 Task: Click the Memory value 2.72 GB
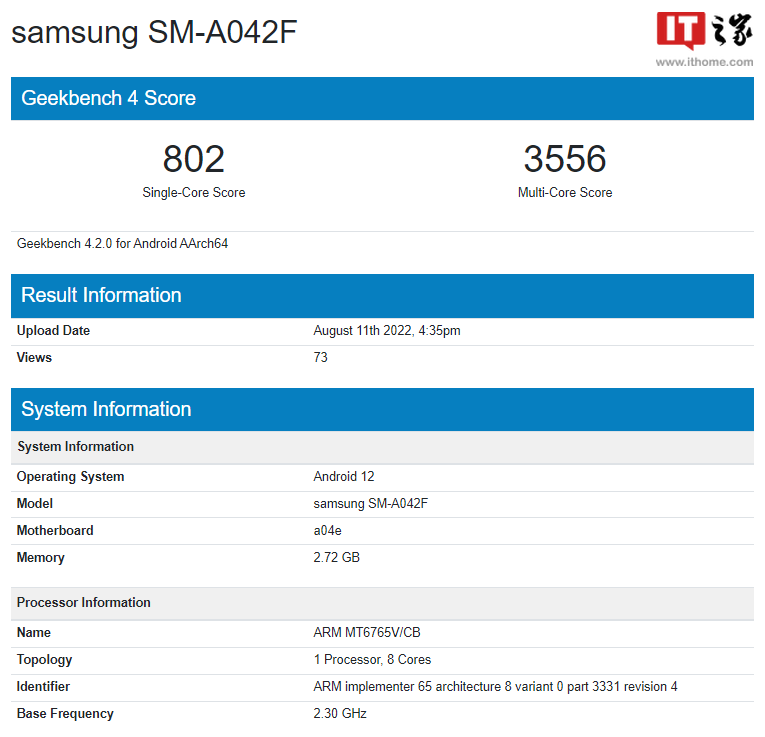pyautogui.click(x=336, y=558)
